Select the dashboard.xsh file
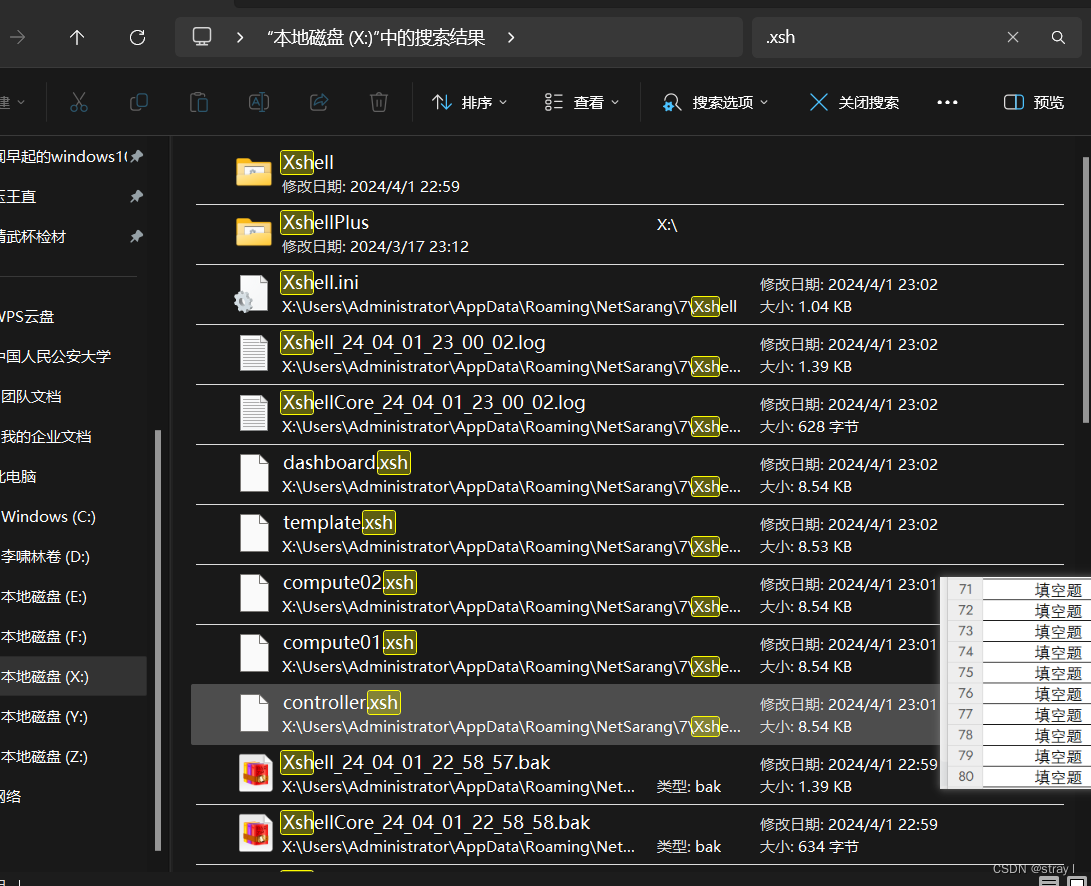This screenshot has width=1091, height=886. click(x=630, y=474)
